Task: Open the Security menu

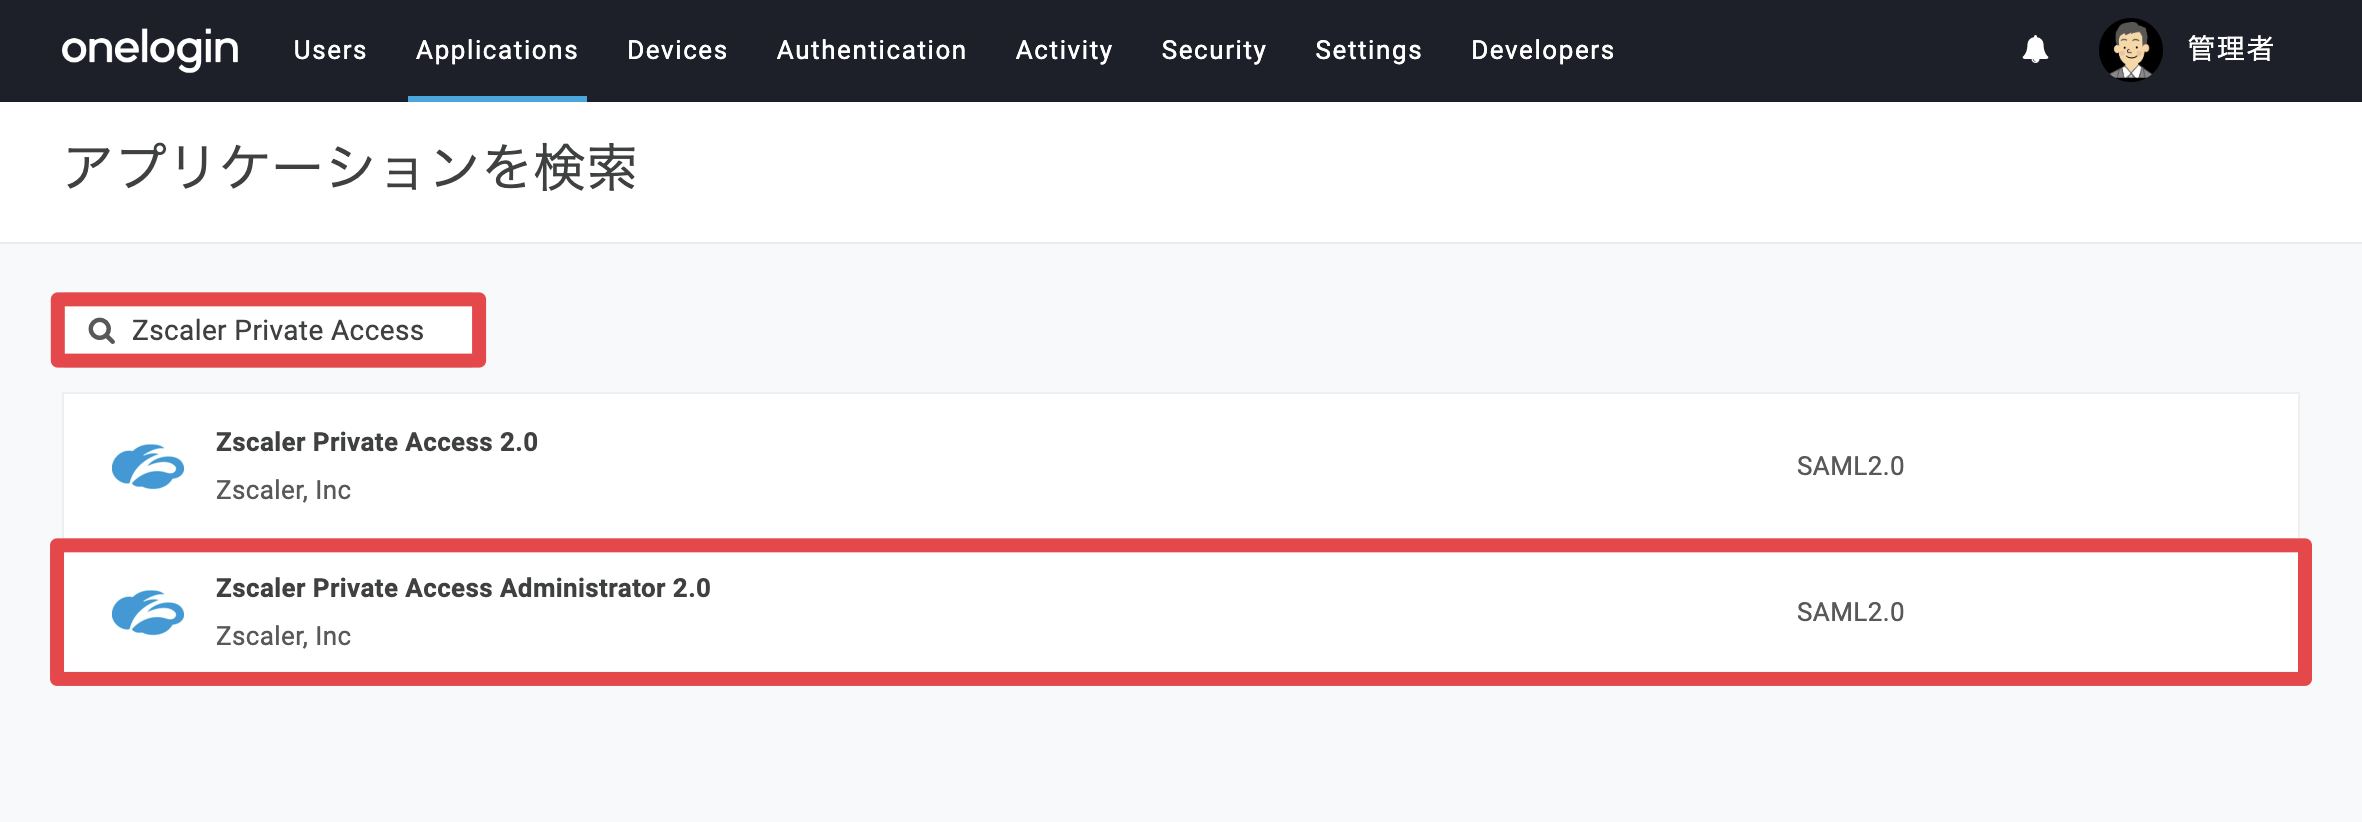Action: 1214,50
